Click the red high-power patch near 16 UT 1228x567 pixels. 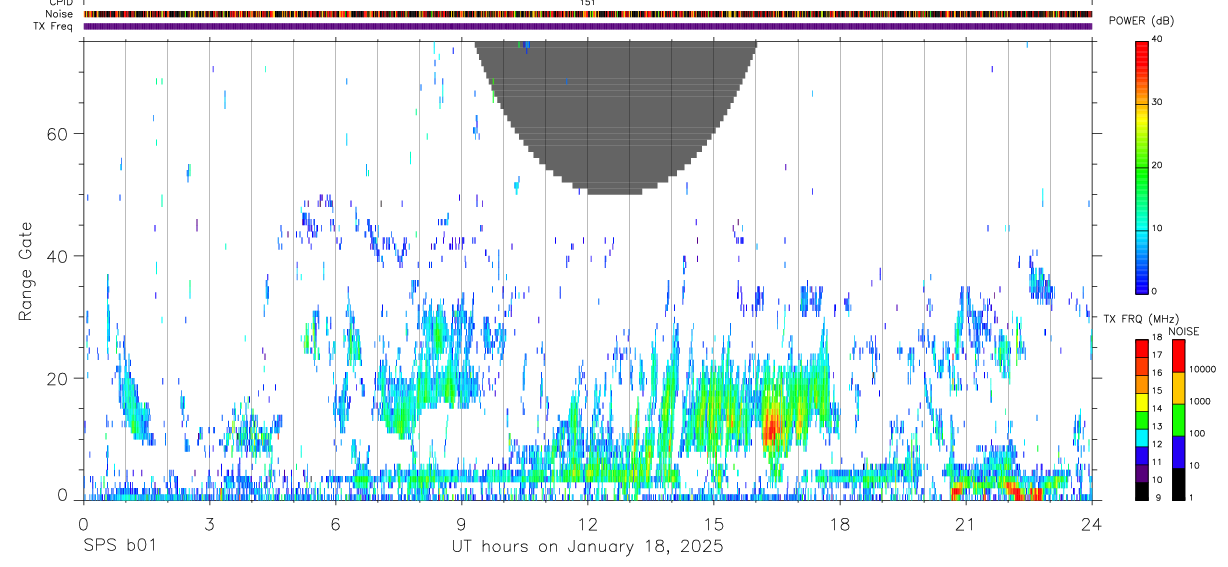[x=770, y=428]
